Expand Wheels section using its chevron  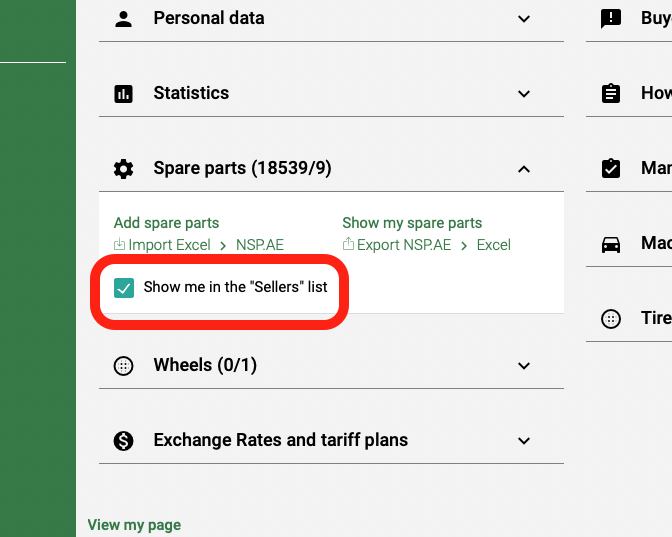(524, 366)
